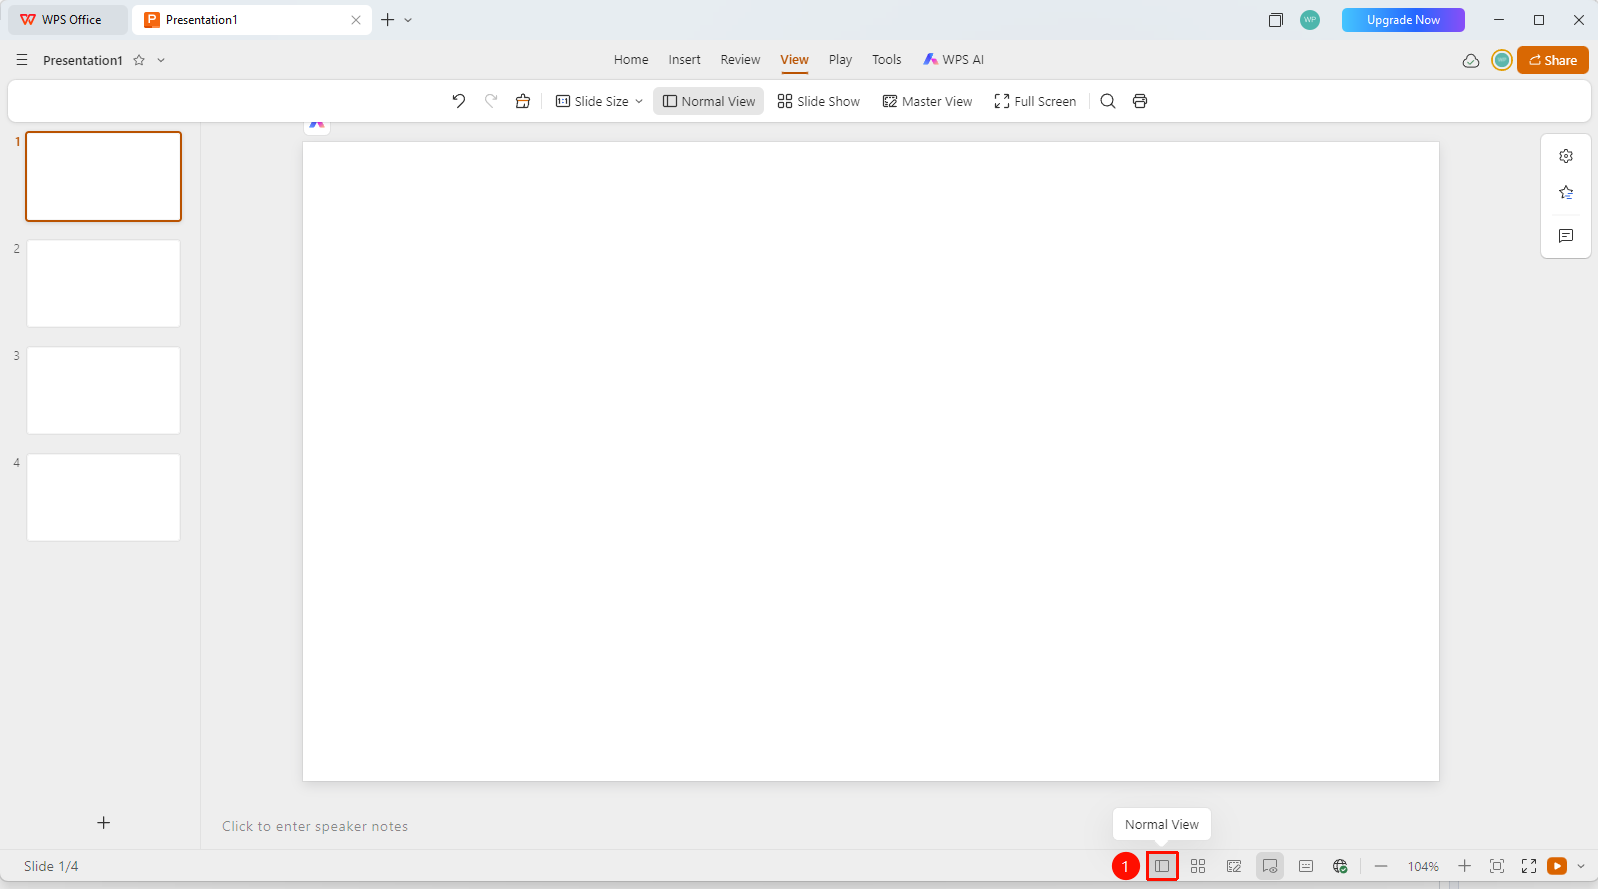Click the master view icon in status bar
The image size is (1598, 889).
(x=1234, y=866)
